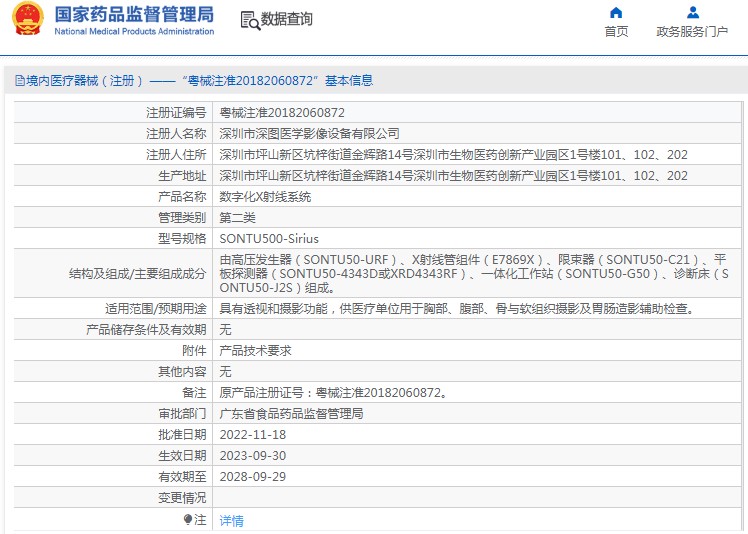Click the 附件 label
Image resolution: width=748 pixels, height=534 pixels.
click(194, 351)
